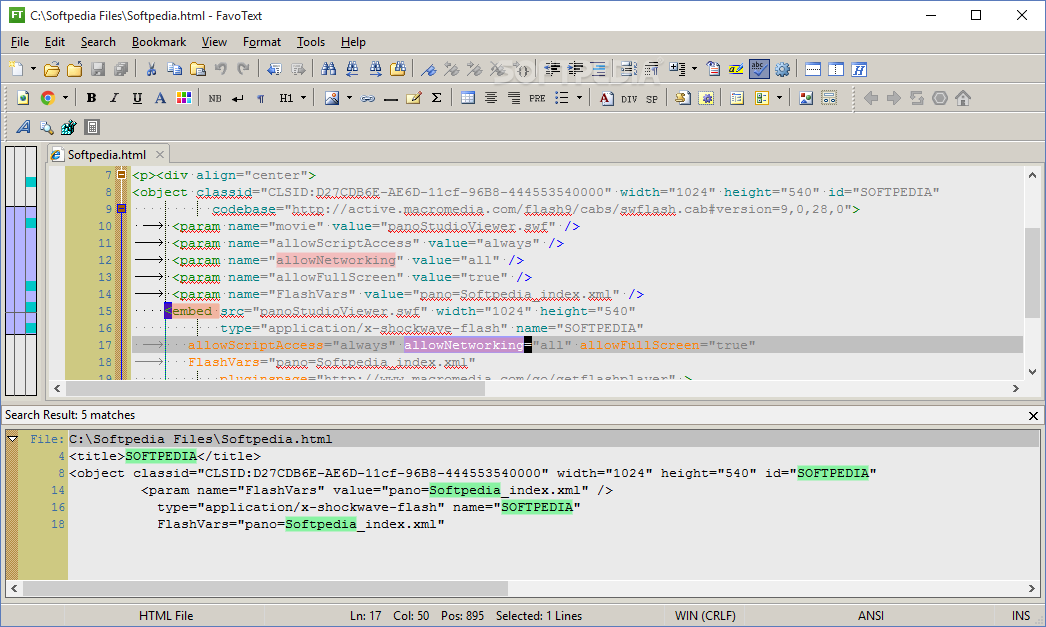Collapse fold marker at line 9

pos(121,209)
